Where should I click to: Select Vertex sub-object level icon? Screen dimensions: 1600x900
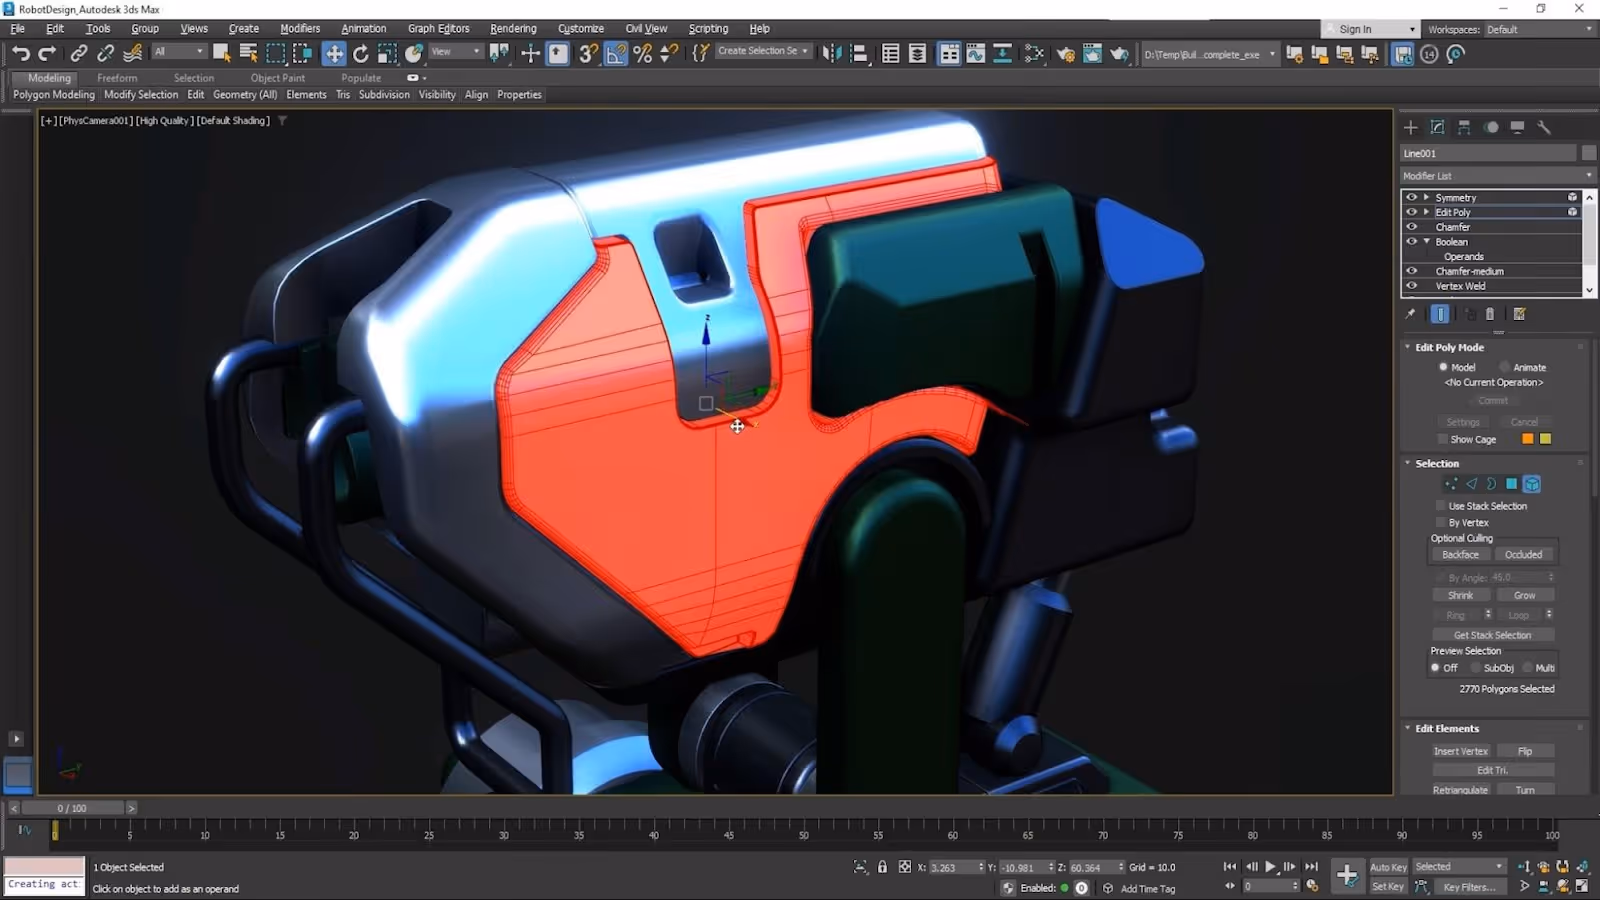pyautogui.click(x=1451, y=484)
